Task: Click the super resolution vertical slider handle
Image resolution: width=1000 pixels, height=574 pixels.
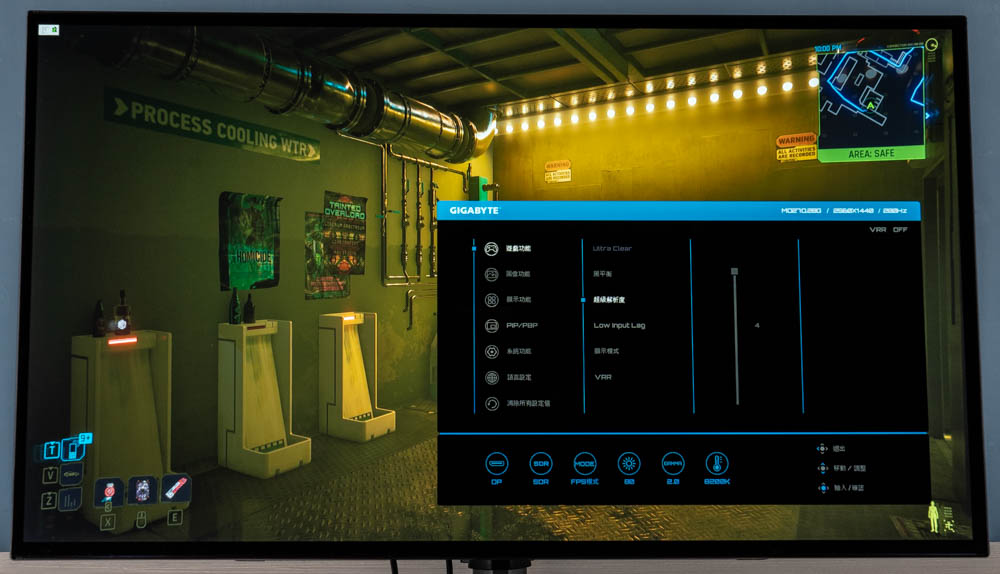Action: point(734,271)
